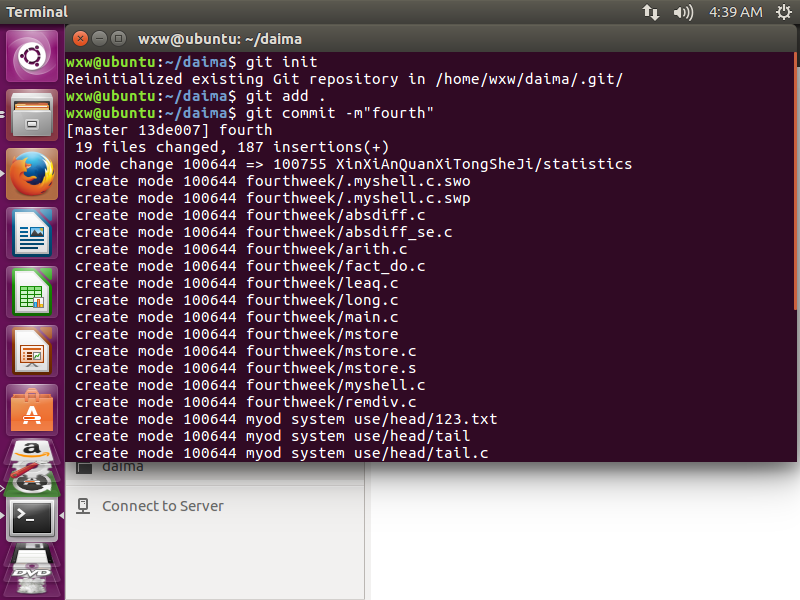800x600 pixels.
Task: Select the Terminal icon in the launcher
Action: pos(32,518)
